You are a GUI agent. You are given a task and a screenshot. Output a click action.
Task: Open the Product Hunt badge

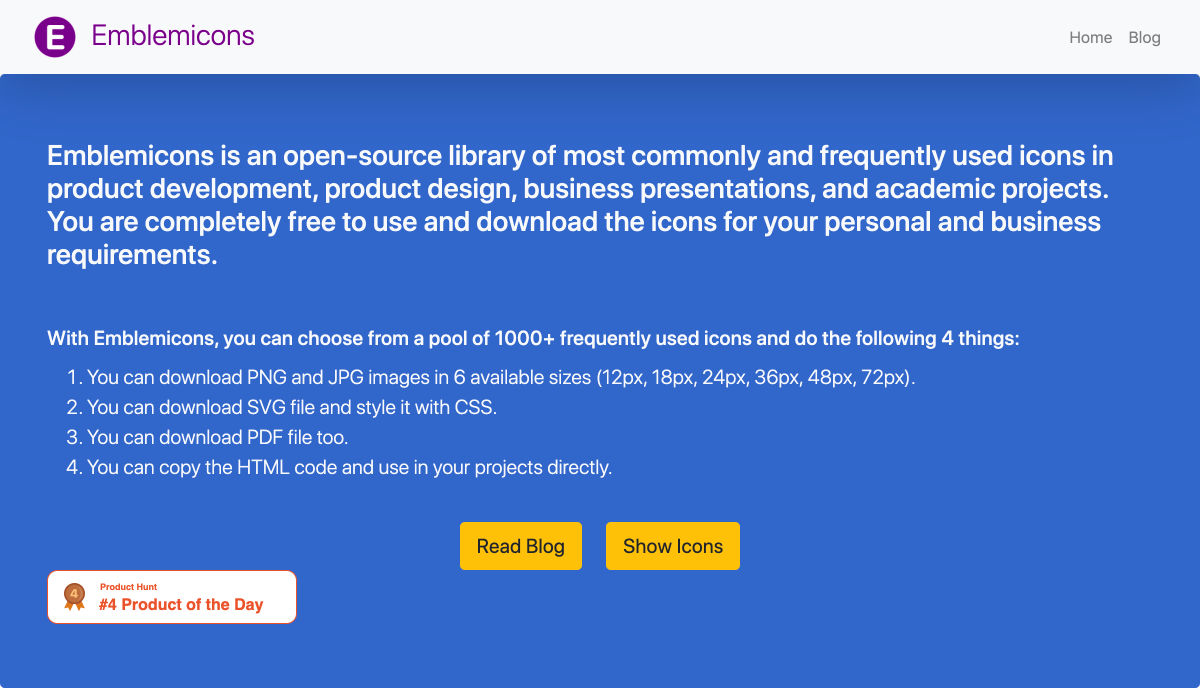pyautogui.click(x=172, y=597)
